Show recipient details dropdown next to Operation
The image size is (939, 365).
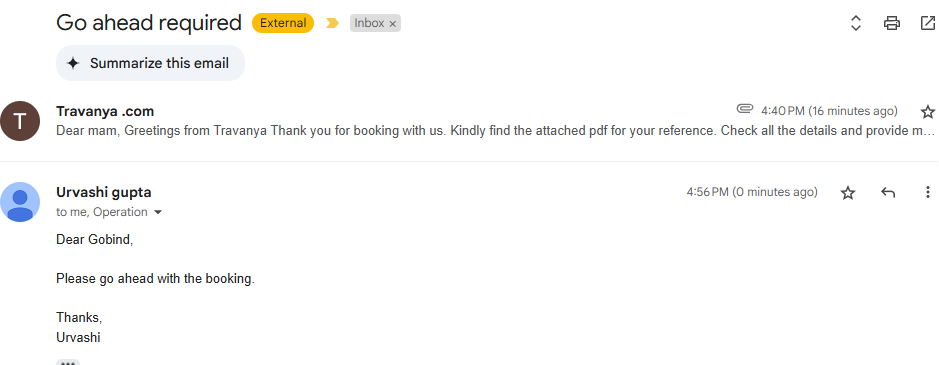tap(158, 212)
